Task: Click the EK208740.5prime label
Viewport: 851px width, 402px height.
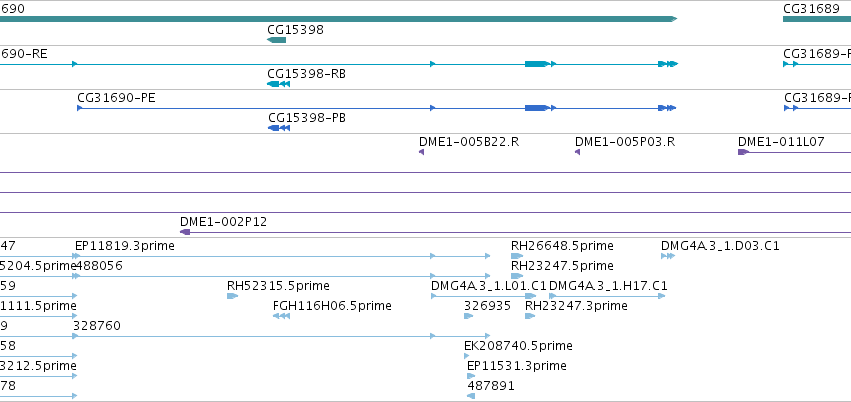Action: pos(518,346)
